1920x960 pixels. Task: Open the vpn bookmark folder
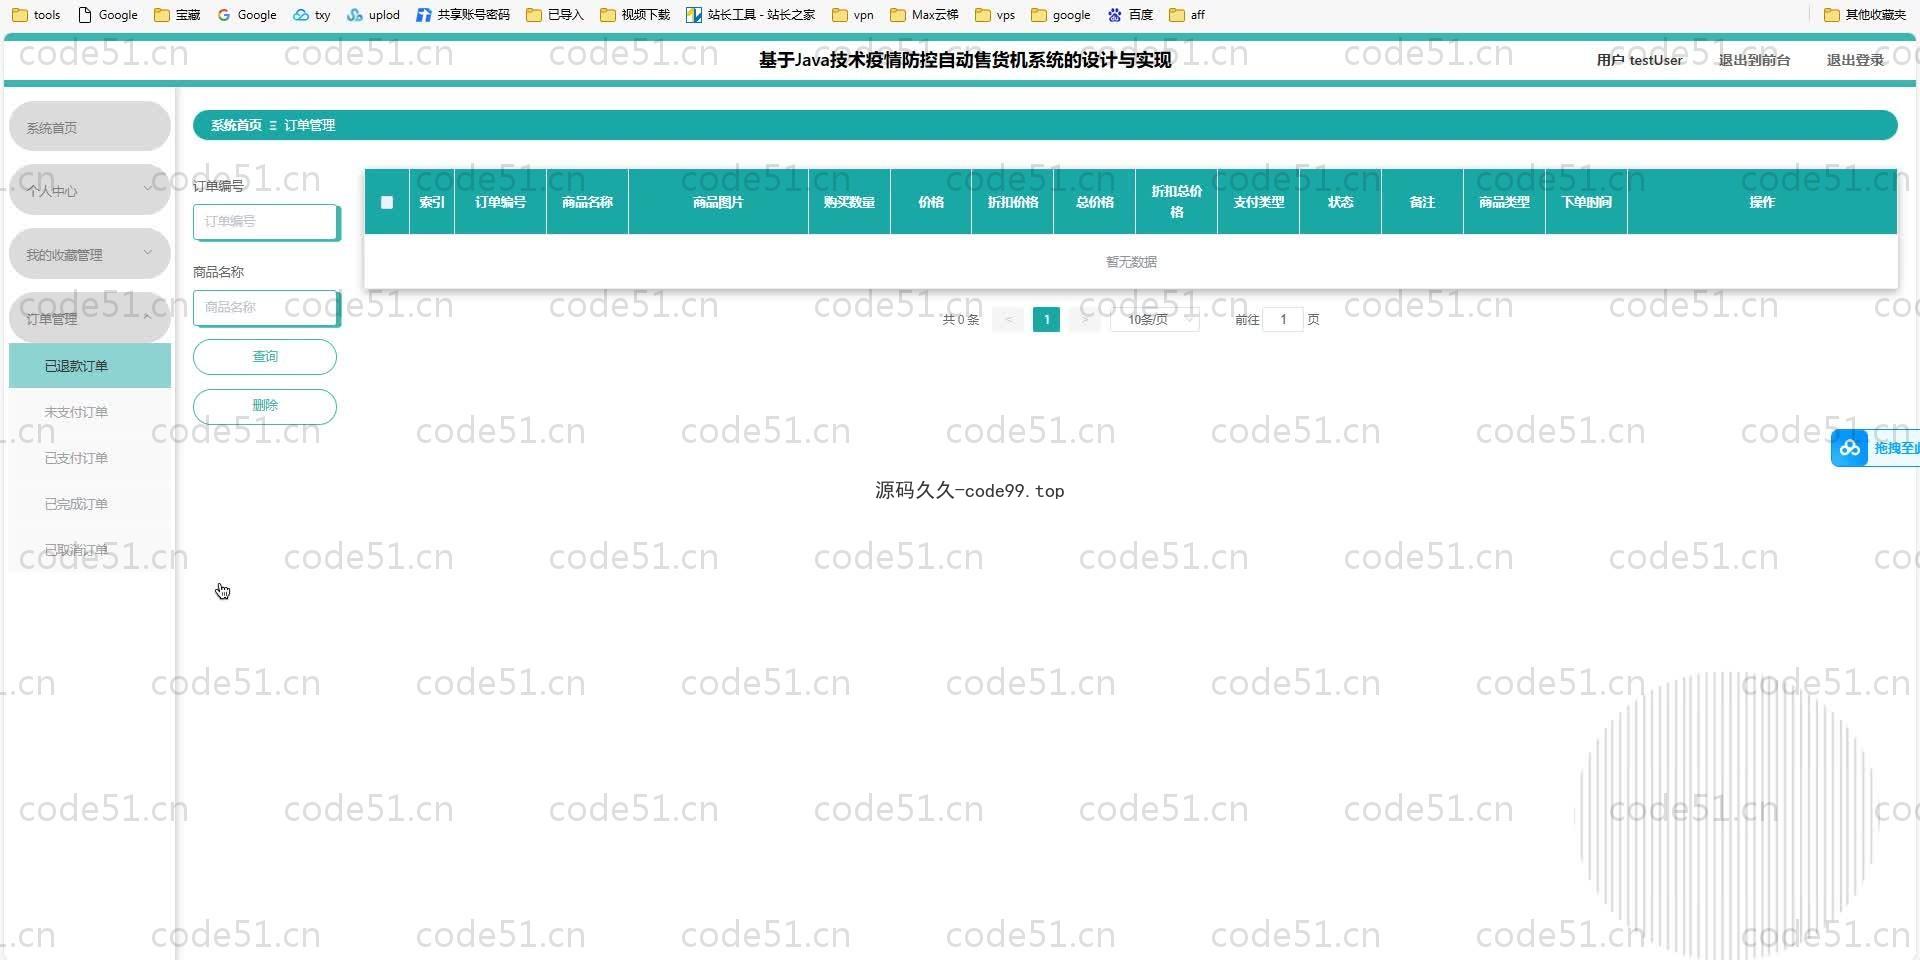point(853,14)
